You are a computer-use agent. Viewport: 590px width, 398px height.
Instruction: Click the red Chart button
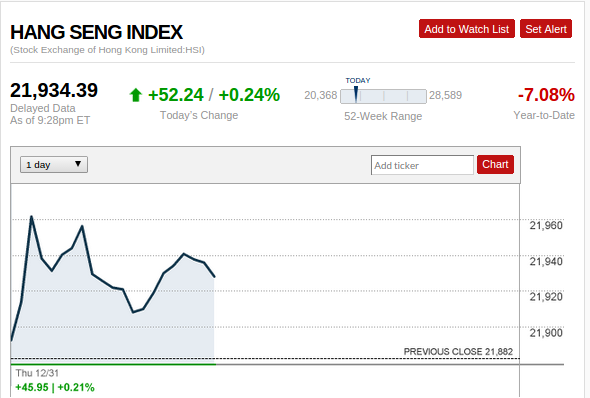point(495,164)
